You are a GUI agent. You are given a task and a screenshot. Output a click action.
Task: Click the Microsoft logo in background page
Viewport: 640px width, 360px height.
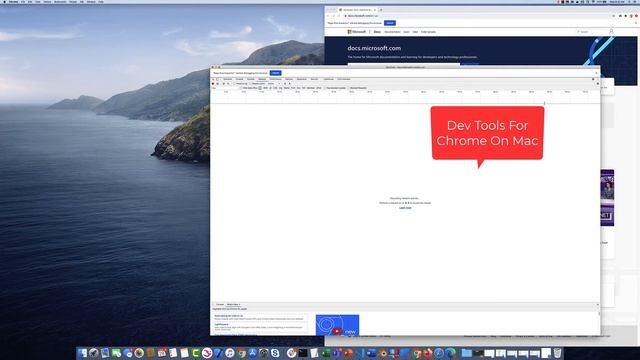(357, 31)
